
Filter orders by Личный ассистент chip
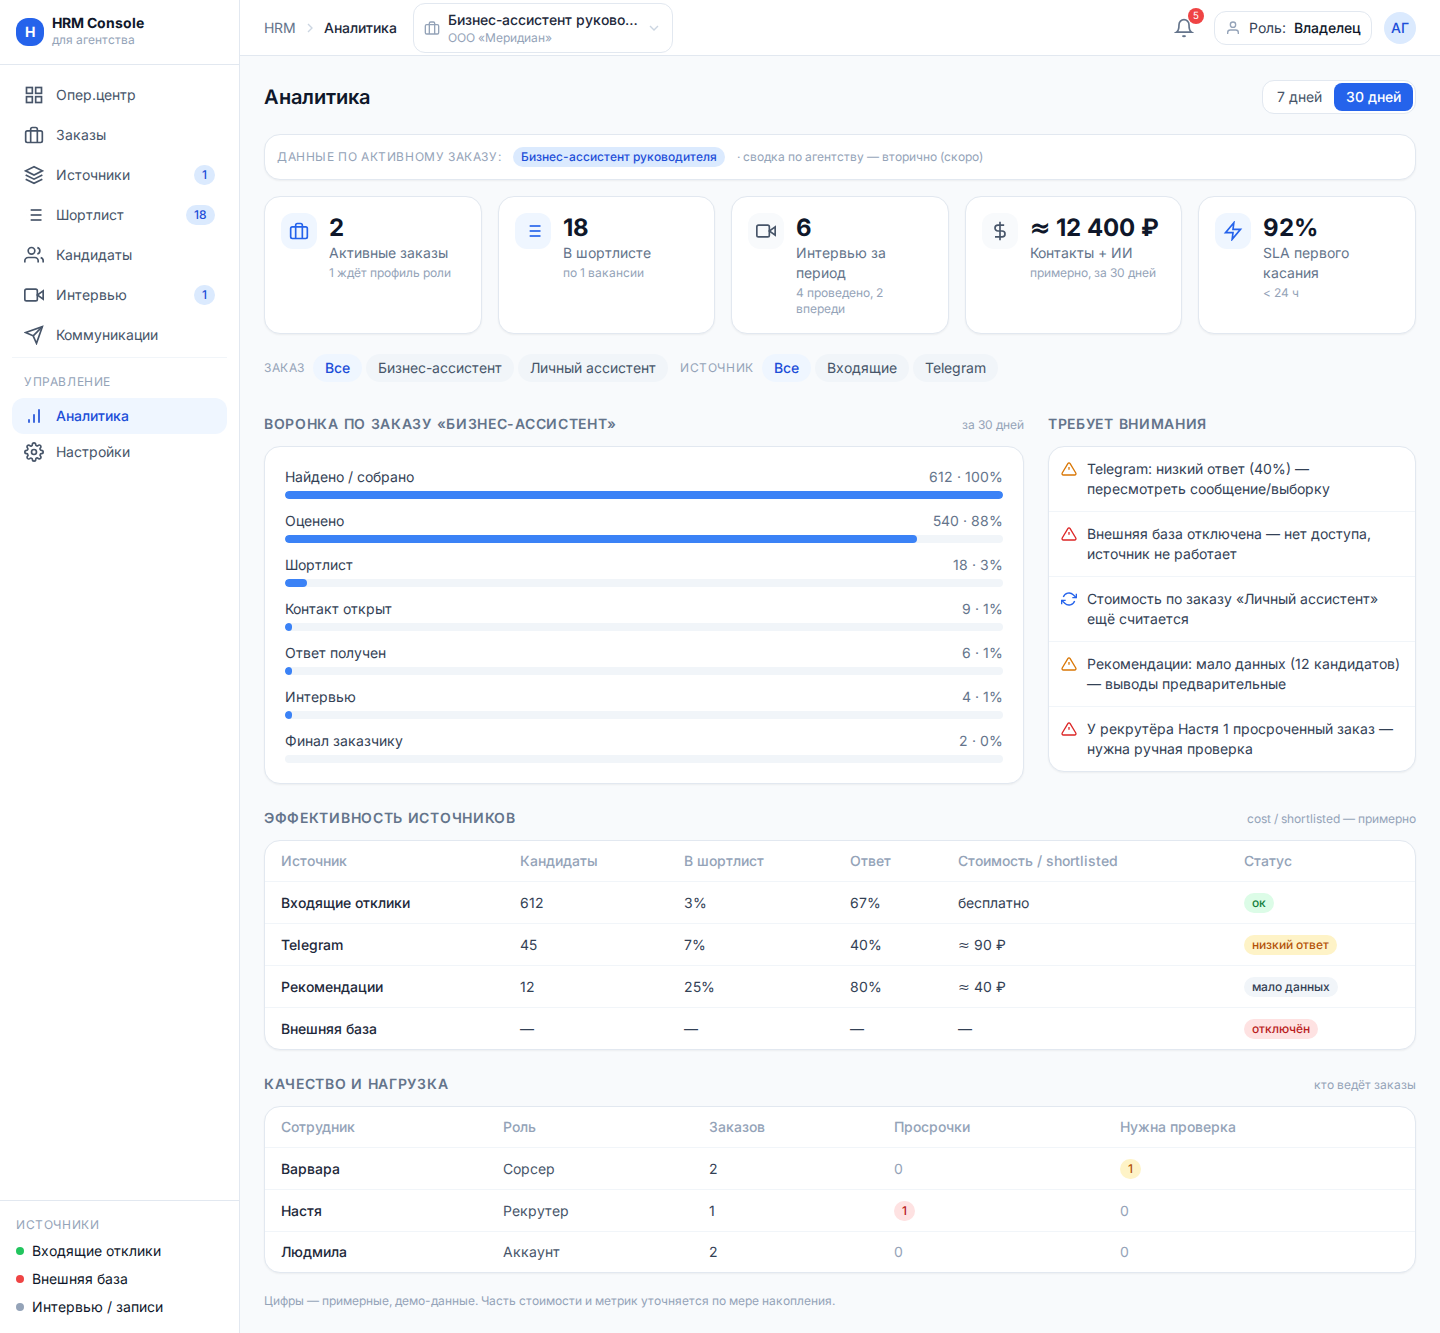point(592,368)
